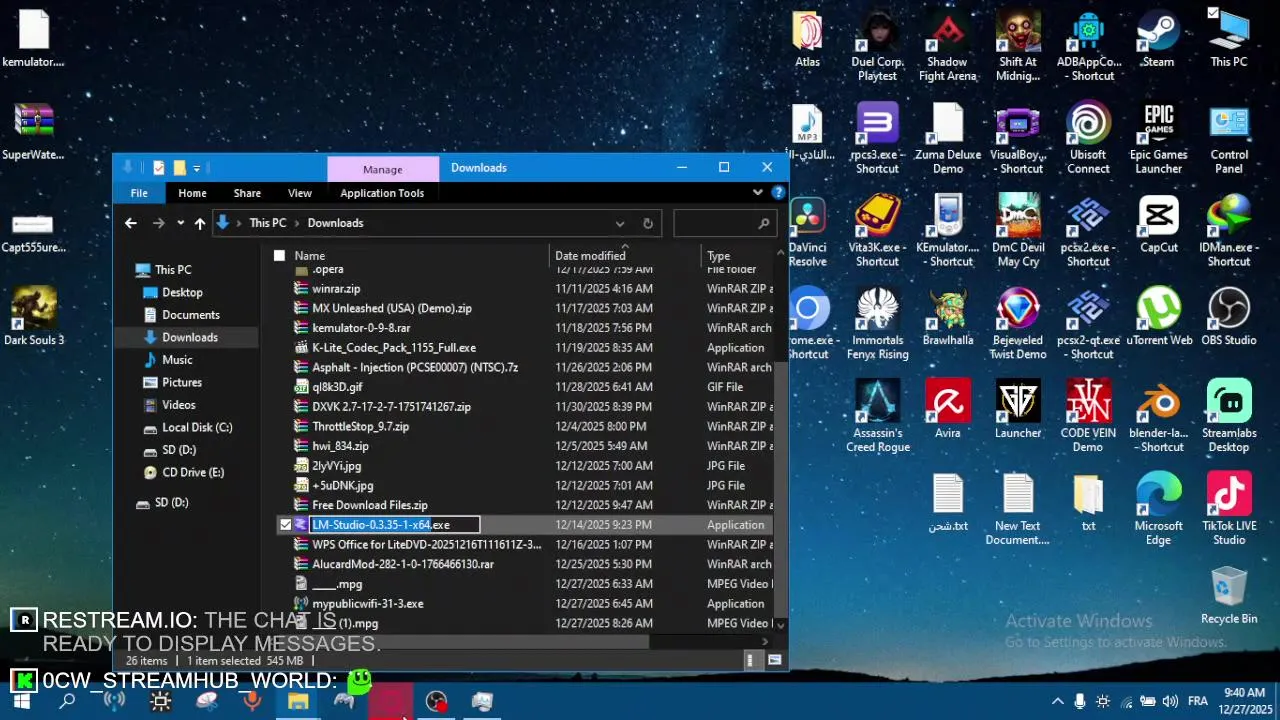Select ThrottleStop_9.7.zip file
The height and width of the screenshot is (720, 1280).
(524, 426)
